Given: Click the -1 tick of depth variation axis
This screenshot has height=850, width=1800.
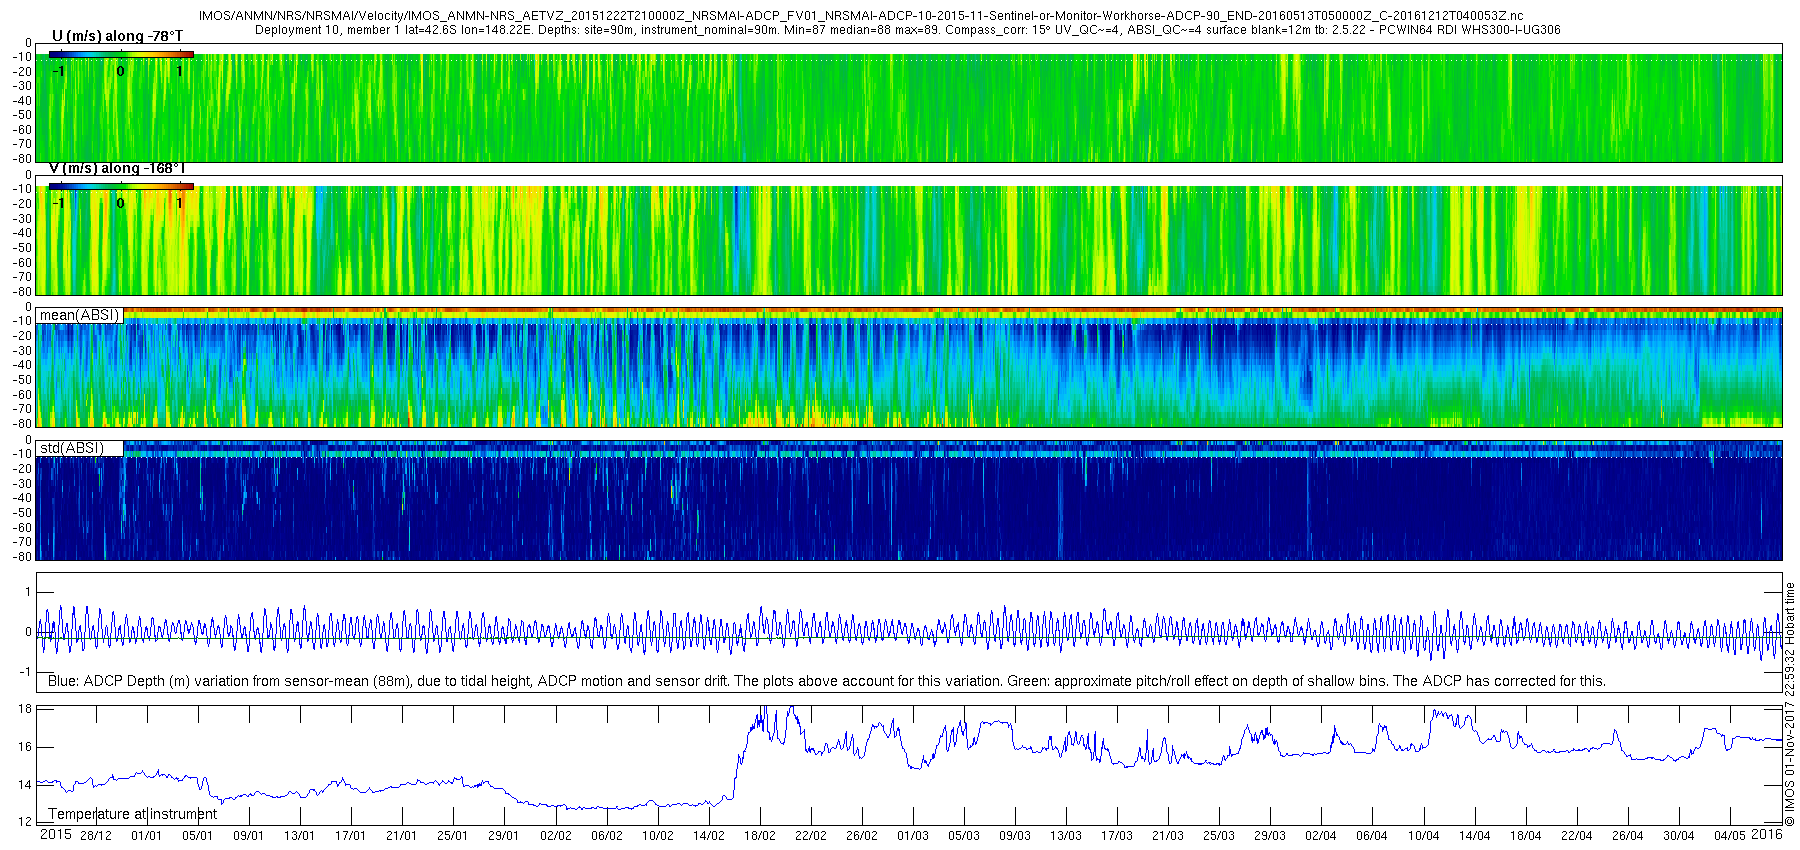Looking at the screenshot, I should point(27,672).
